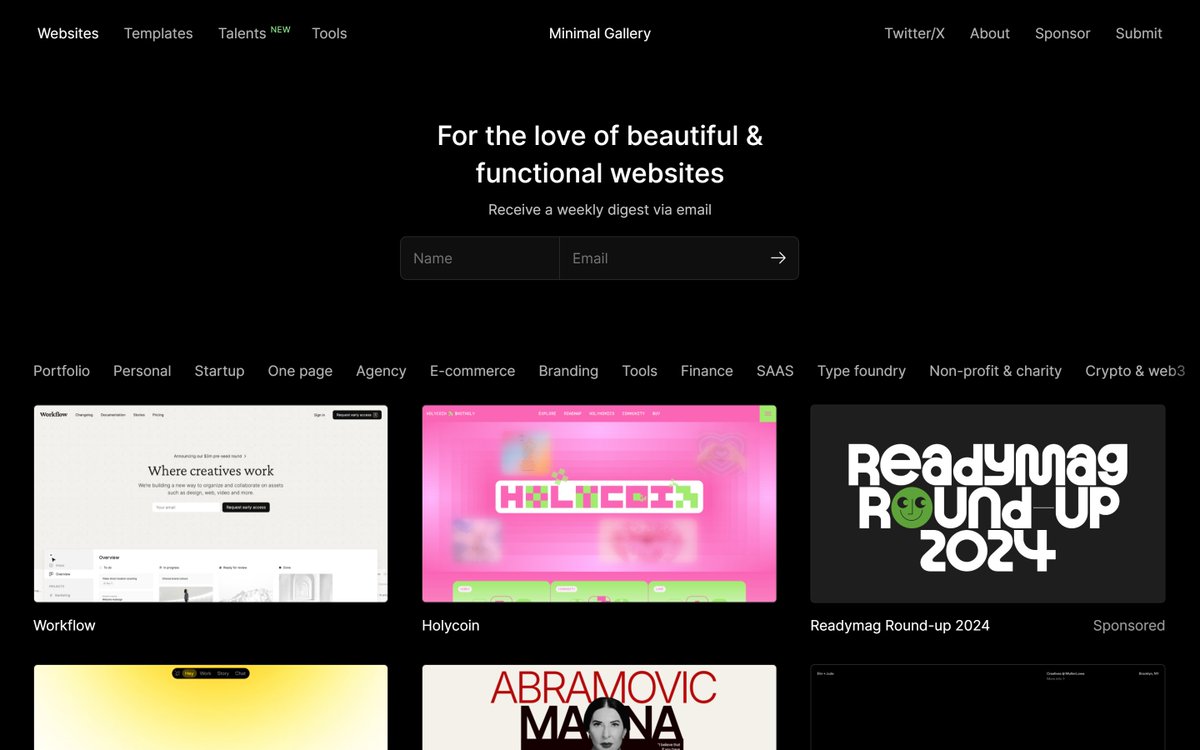
Task: Click the Workflow title under thumbnail
Action: point(64,625)
